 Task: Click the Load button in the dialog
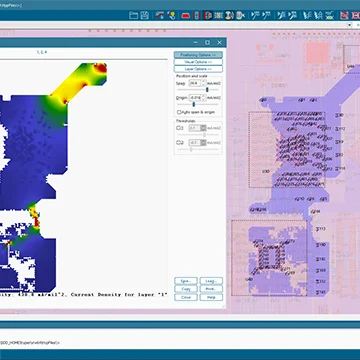tap(211, 281)
